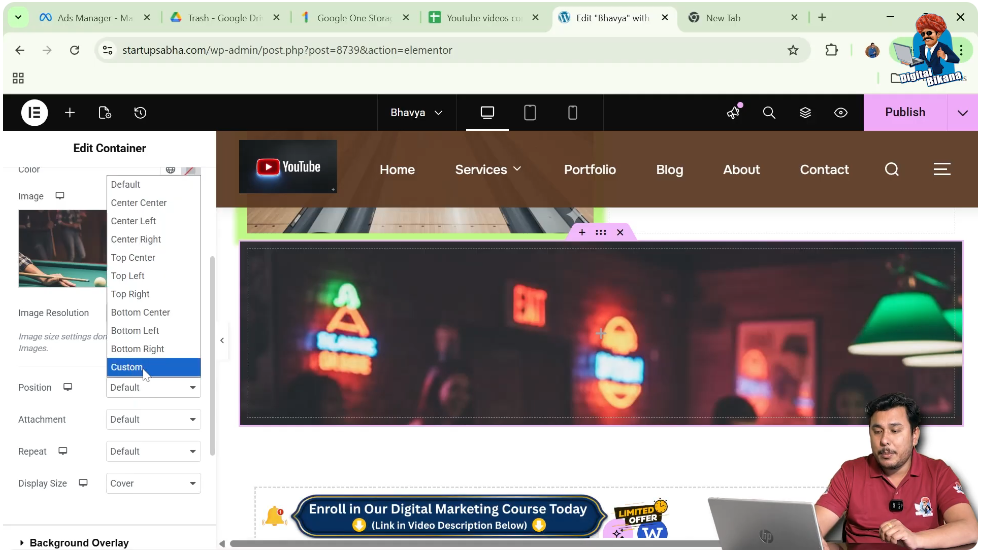
Task: Click the Add Element plus icon
Action: click(70, 113)
